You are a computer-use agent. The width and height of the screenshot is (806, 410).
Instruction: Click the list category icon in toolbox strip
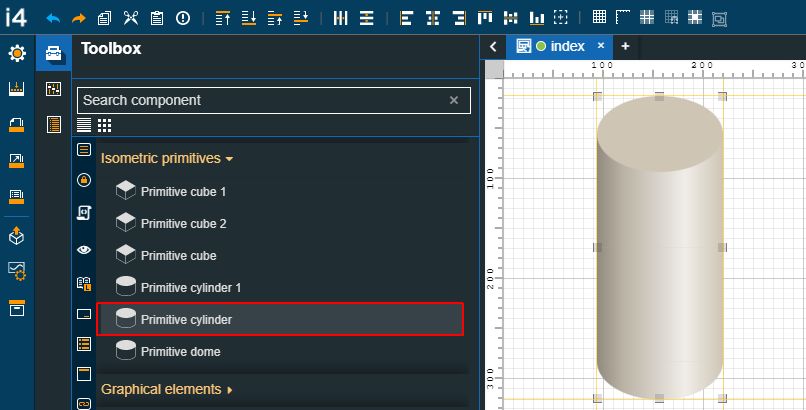point(84,150)
